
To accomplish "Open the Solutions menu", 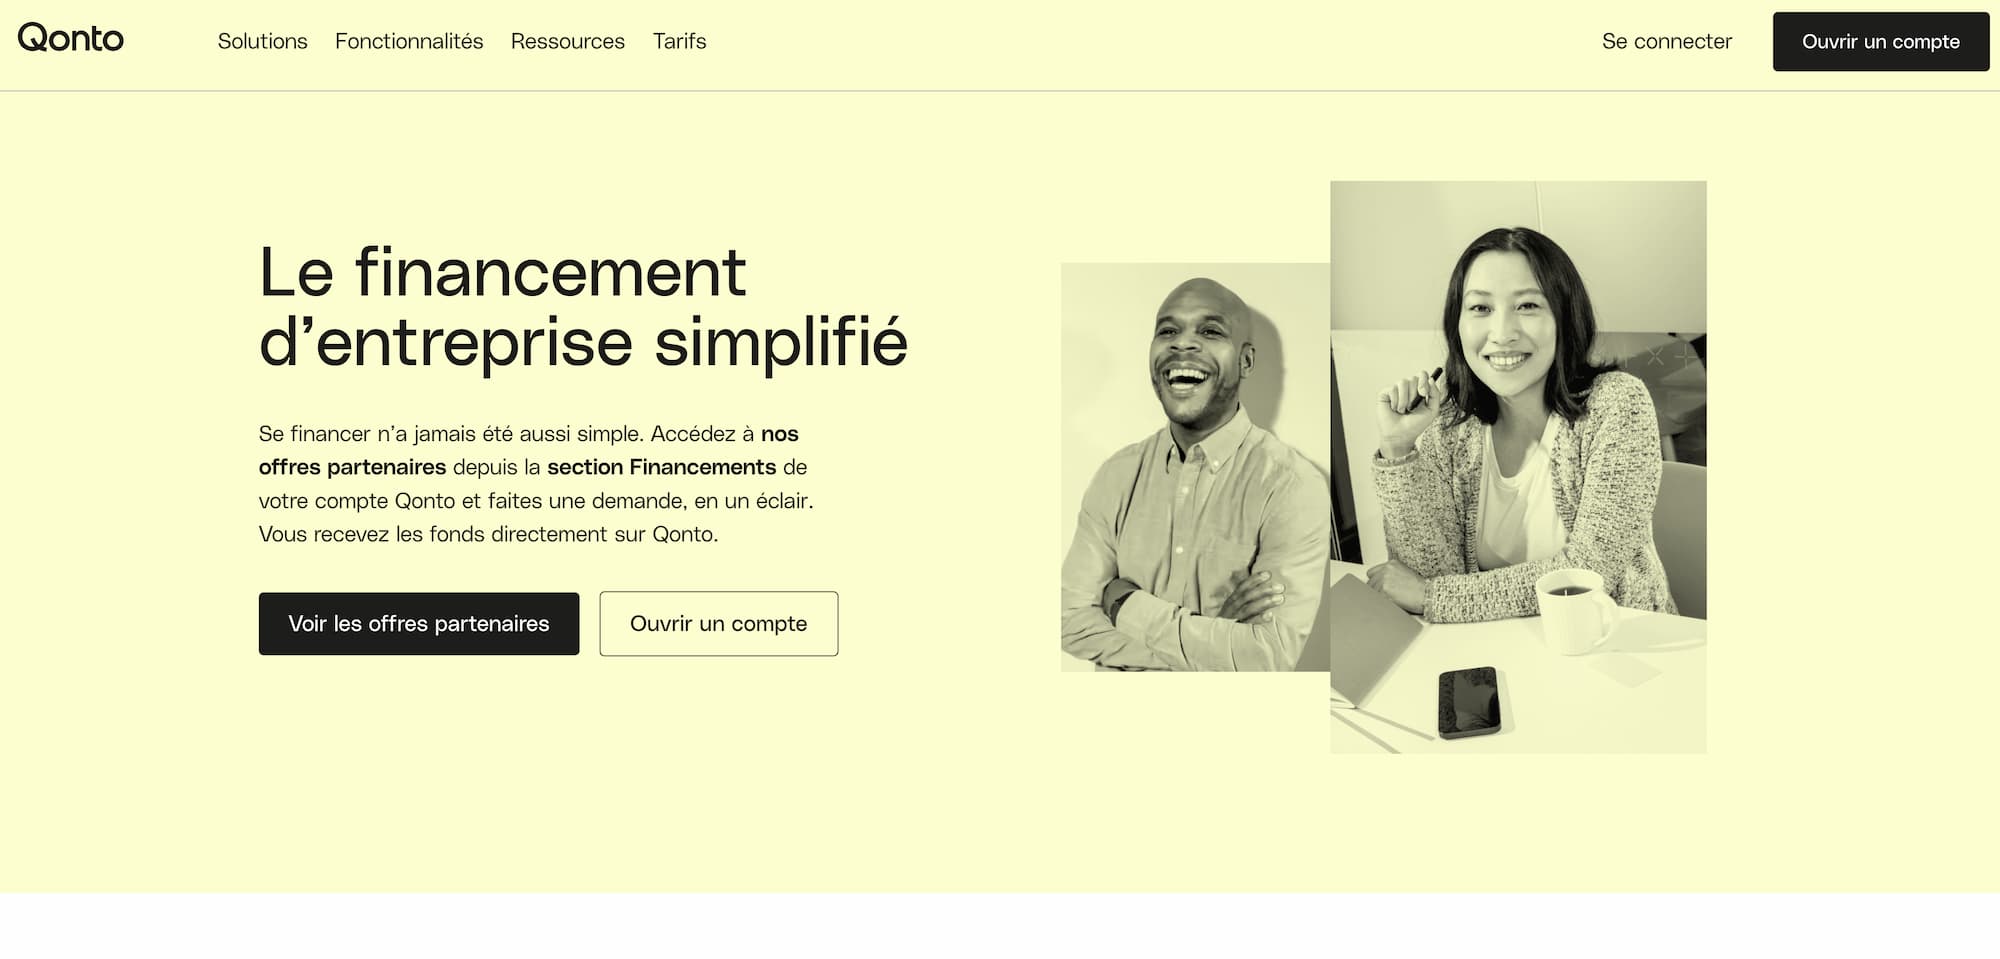I will click(262, 41).
